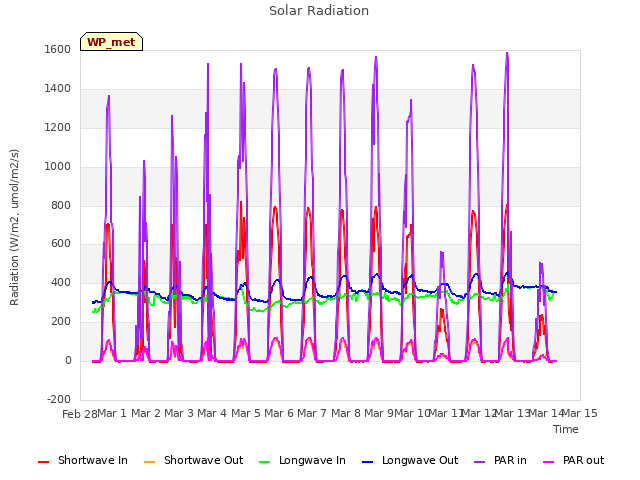This screenshot has width=640, height=480.
Task: Click the Mar 4 x-axis label
Action: point(212,413)
